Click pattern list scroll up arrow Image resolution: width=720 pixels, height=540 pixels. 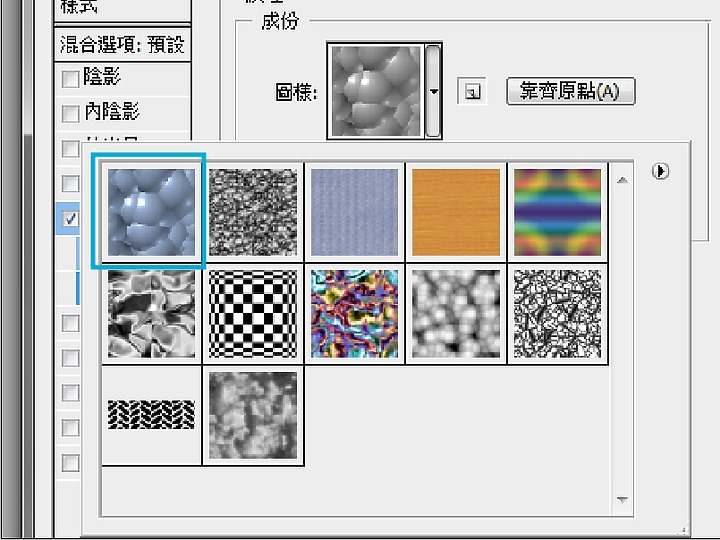pos(622,180)
